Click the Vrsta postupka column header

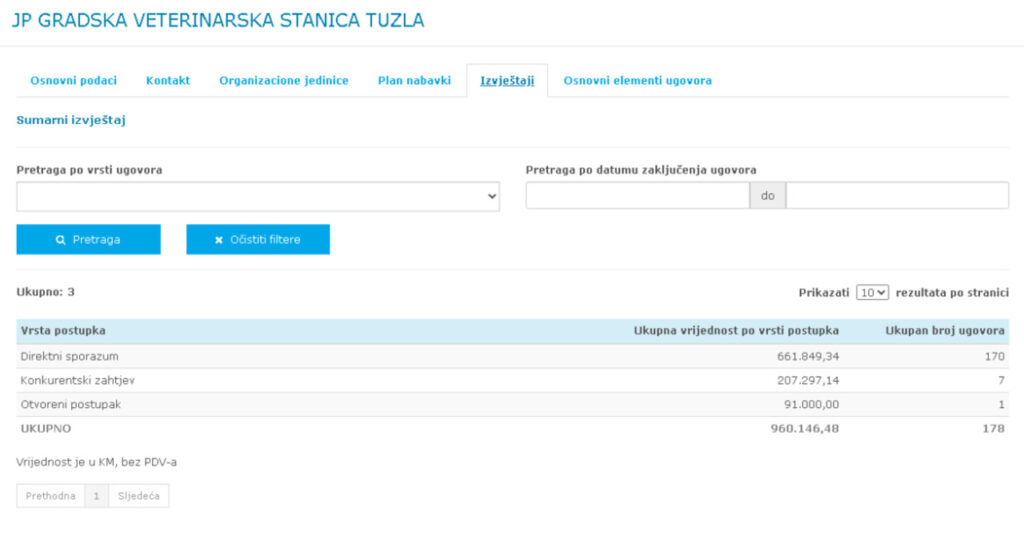tap(63, 331)
